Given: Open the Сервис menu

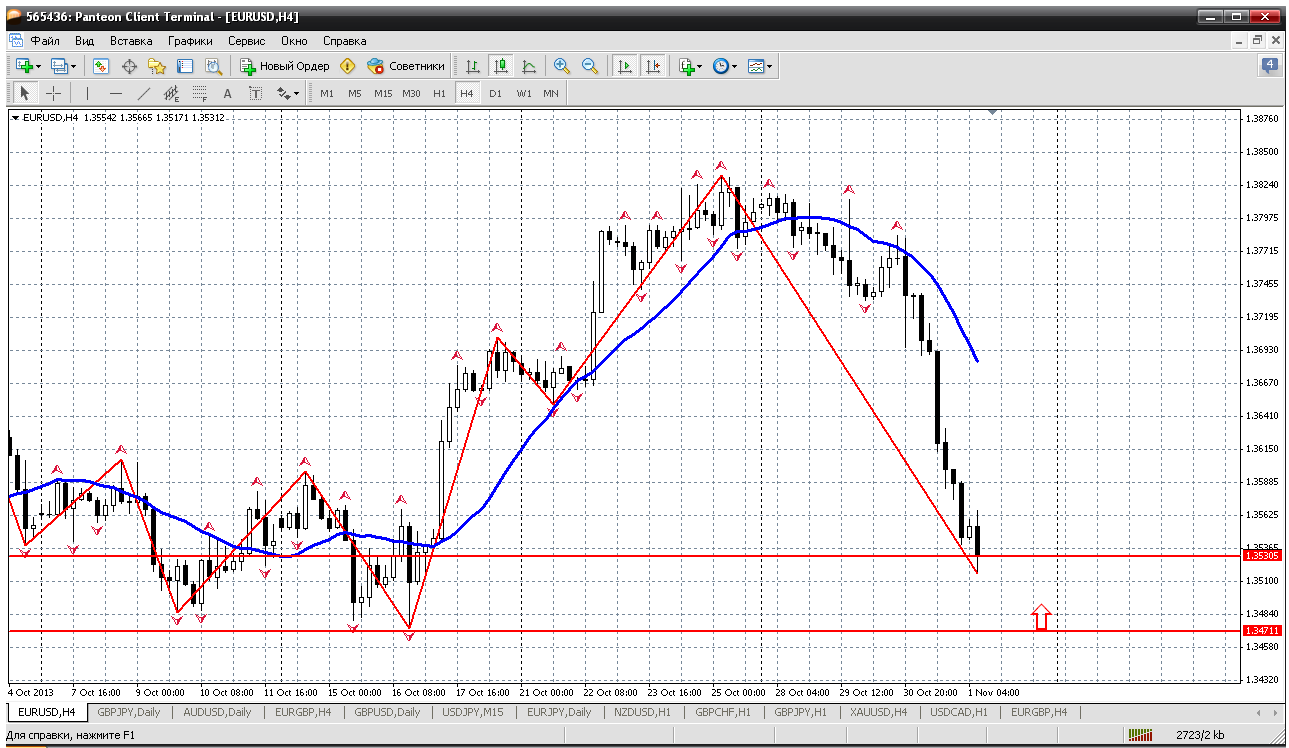Looking at the screenshot, I should 246,41.
